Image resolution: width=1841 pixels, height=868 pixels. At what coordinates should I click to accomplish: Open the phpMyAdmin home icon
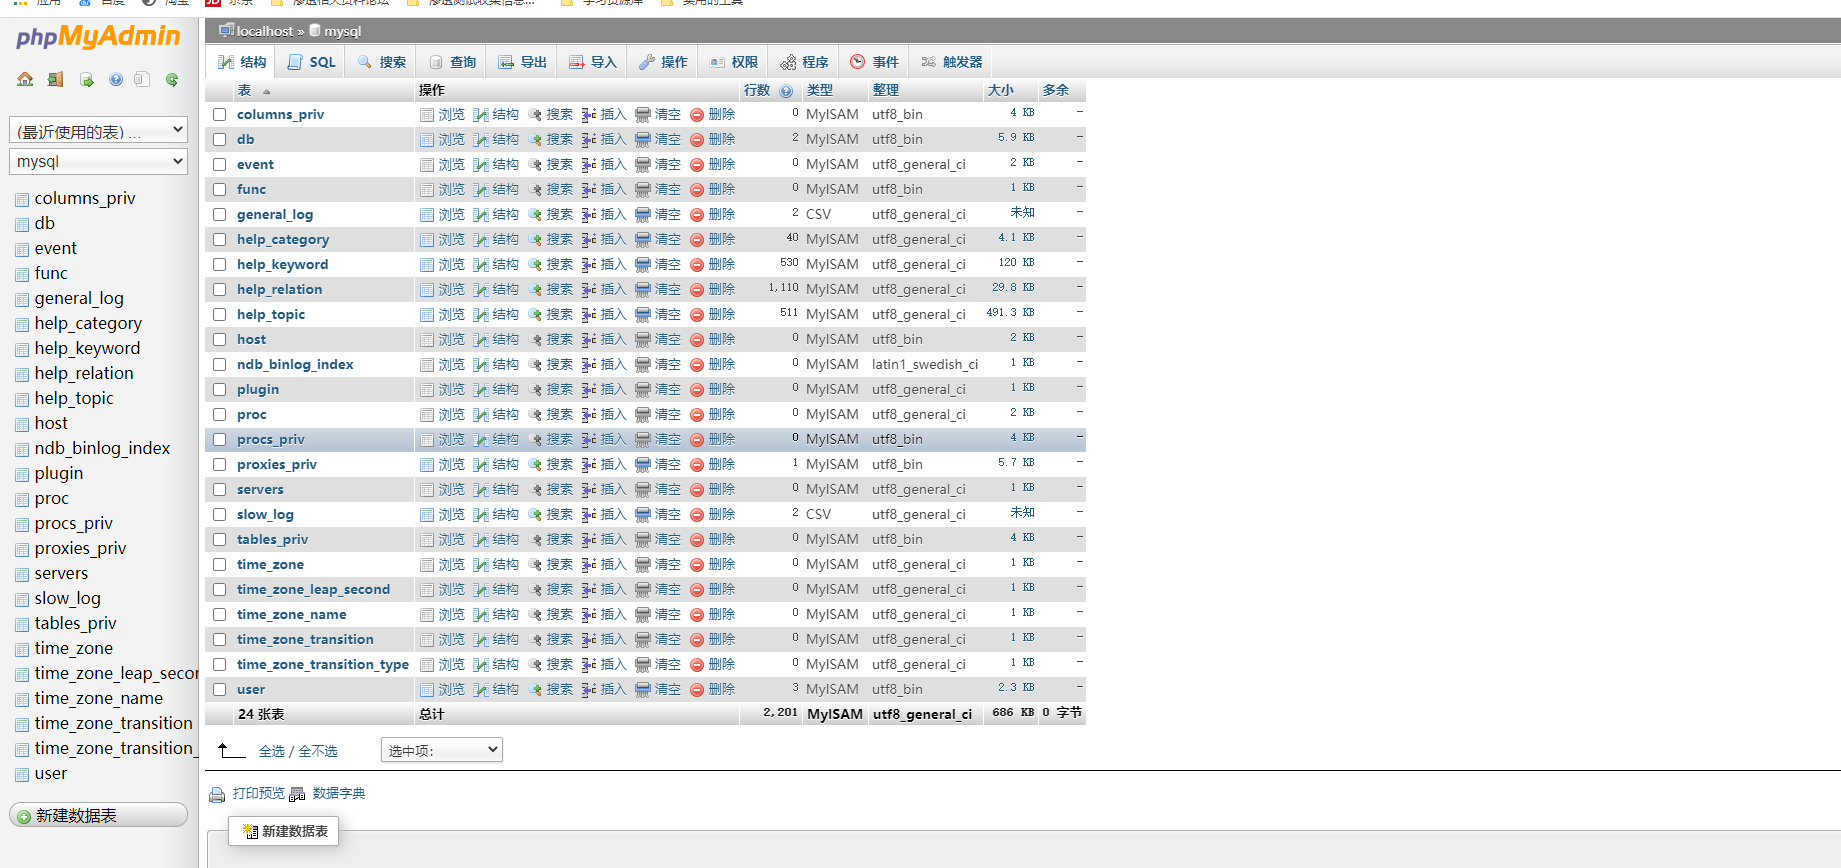(x=25, y=79)
